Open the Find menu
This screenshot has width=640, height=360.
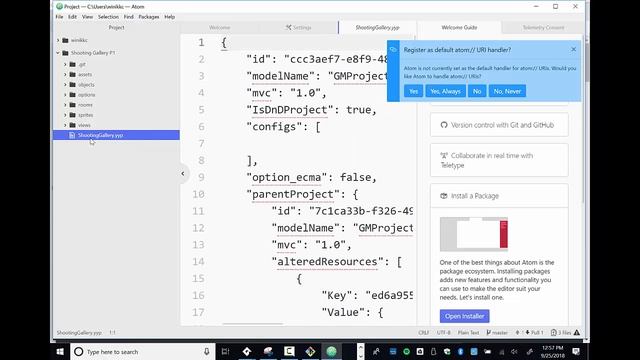point(129,17)
